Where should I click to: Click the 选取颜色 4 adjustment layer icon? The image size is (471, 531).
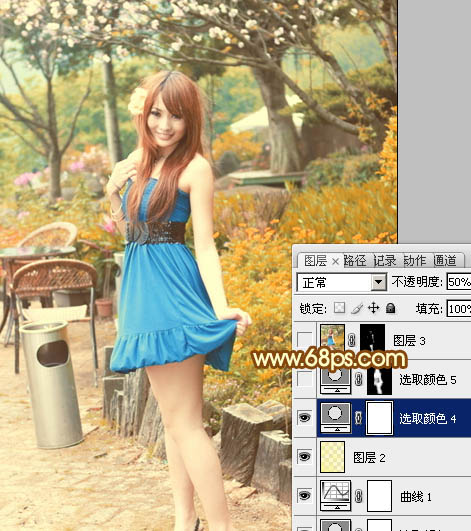[x=335, y=418]
